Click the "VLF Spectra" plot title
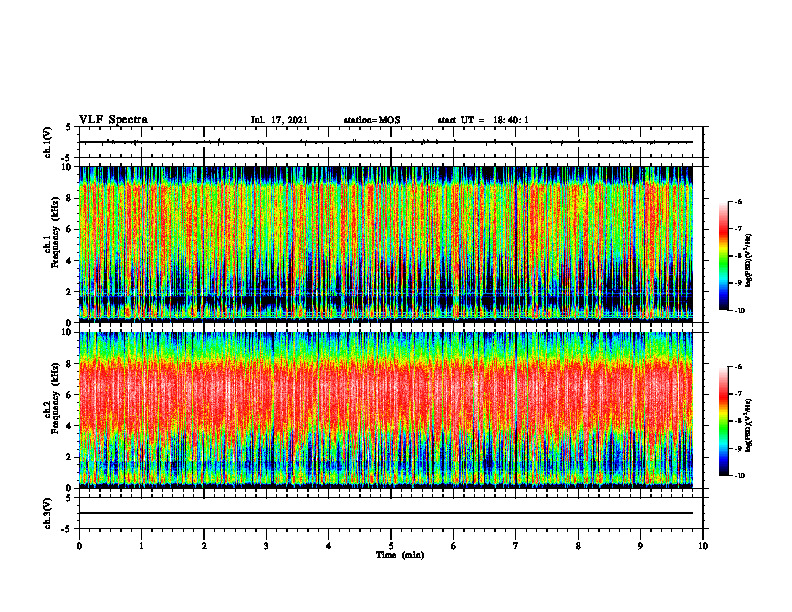 click(x=113, y=119)
